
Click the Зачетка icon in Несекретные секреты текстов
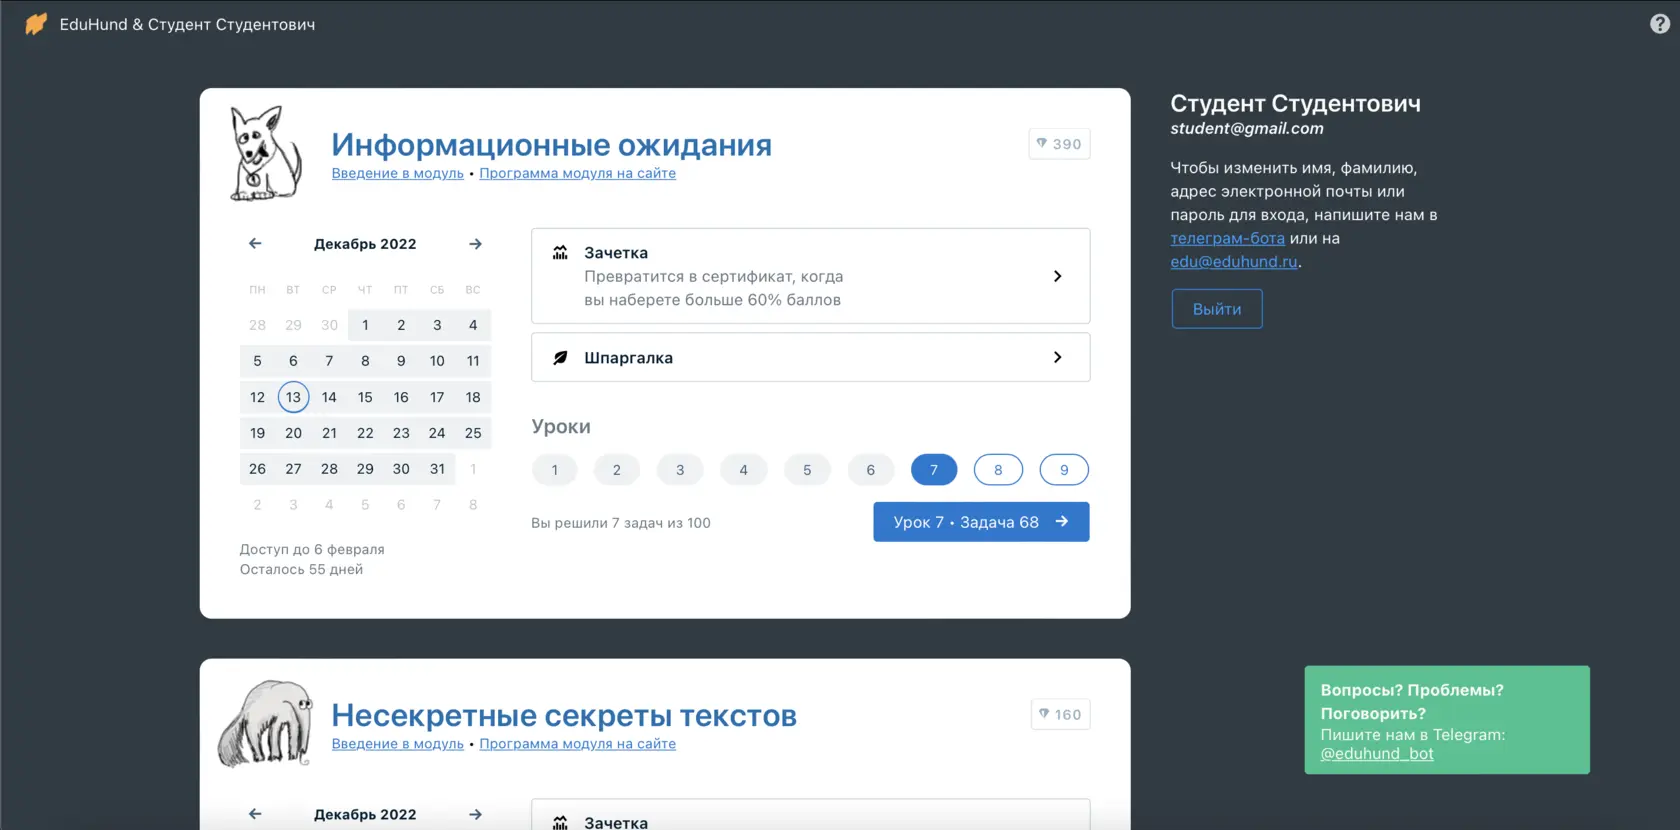click(561, 823)
